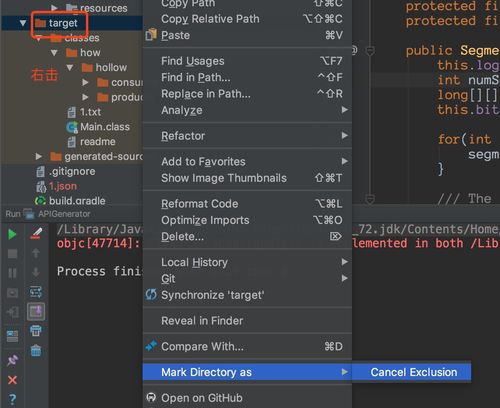Click the blue trash can icon
This screenshot has height=408, width=500.
point(36,351)
